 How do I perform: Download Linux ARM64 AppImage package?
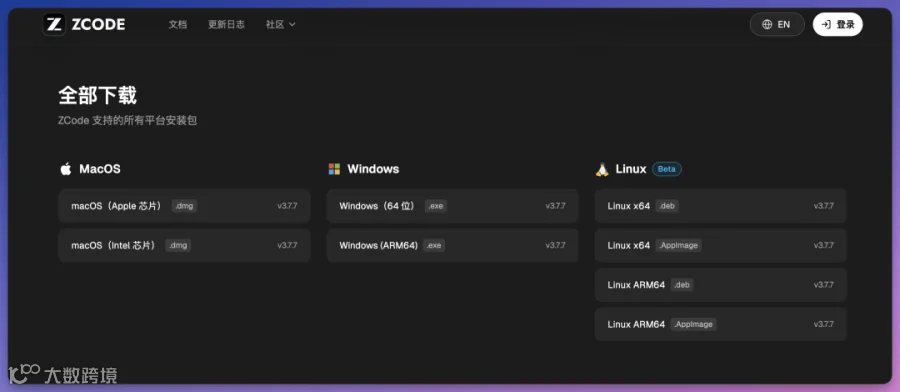tap(720, 324)
